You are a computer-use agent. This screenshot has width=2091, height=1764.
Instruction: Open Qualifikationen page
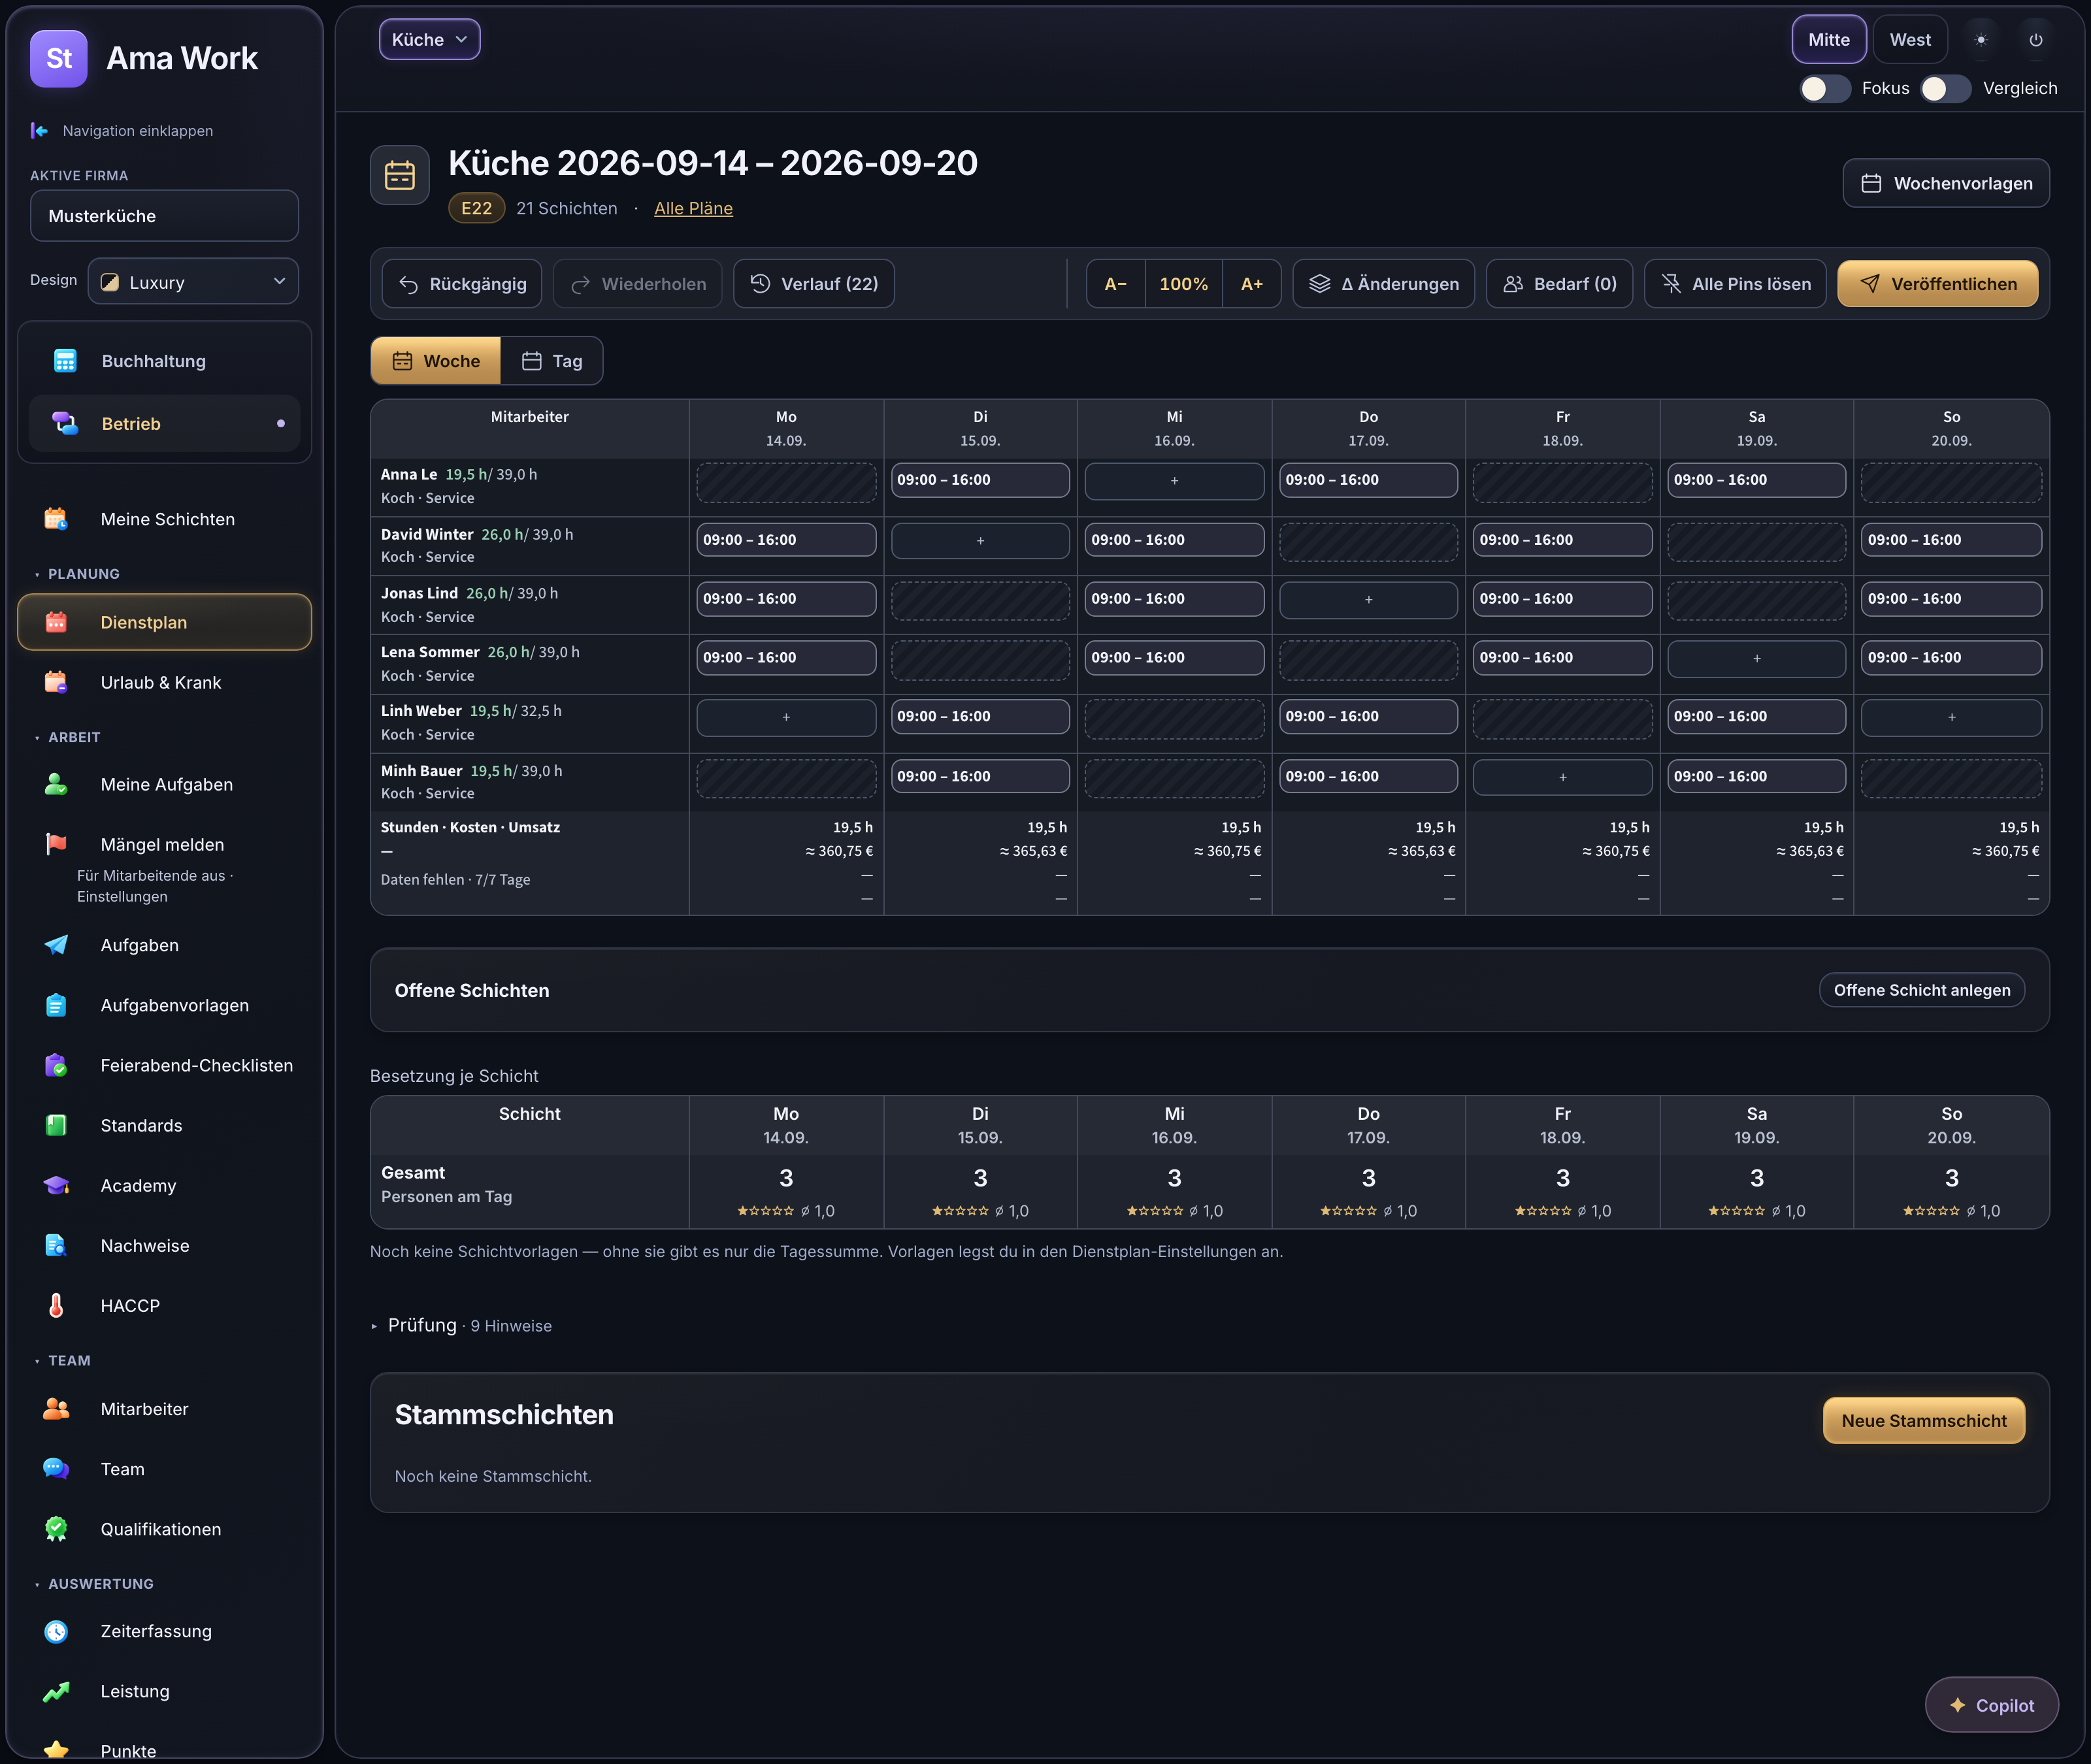tap(165, 1529)
